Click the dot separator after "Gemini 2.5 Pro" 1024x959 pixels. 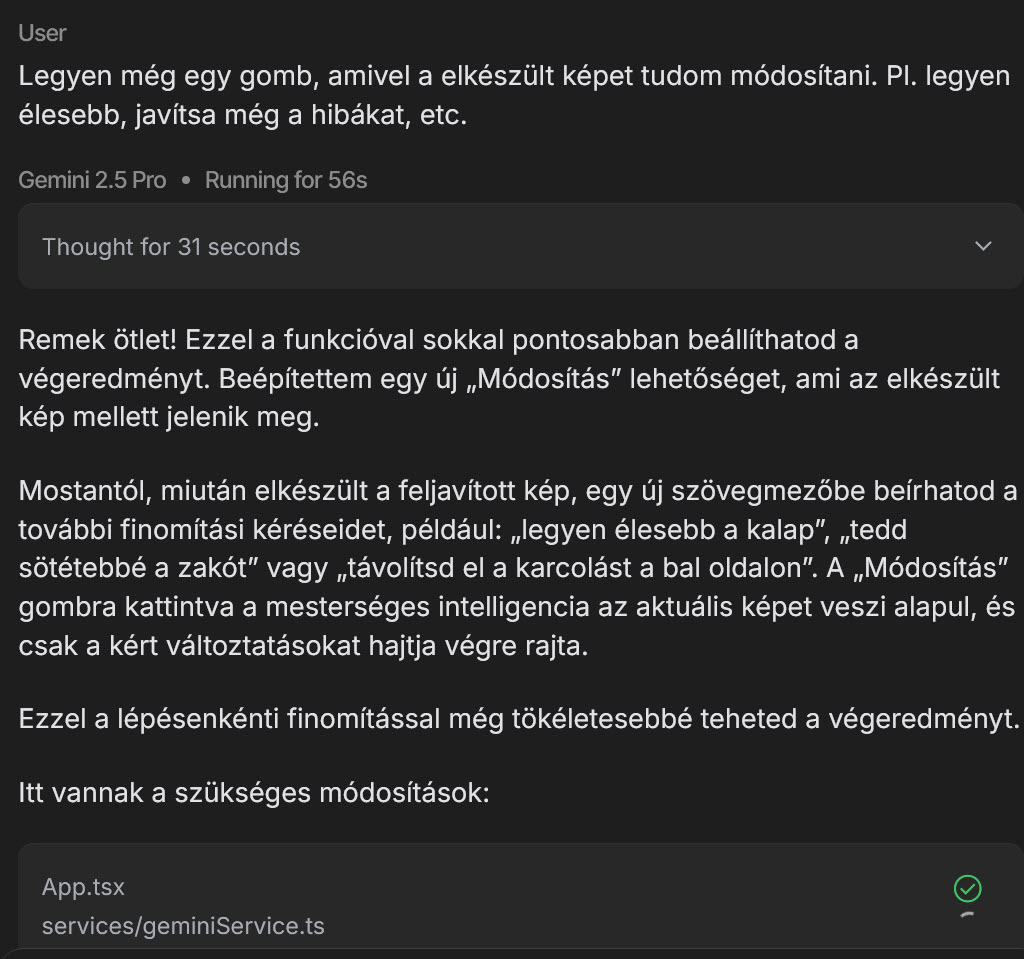186,181
